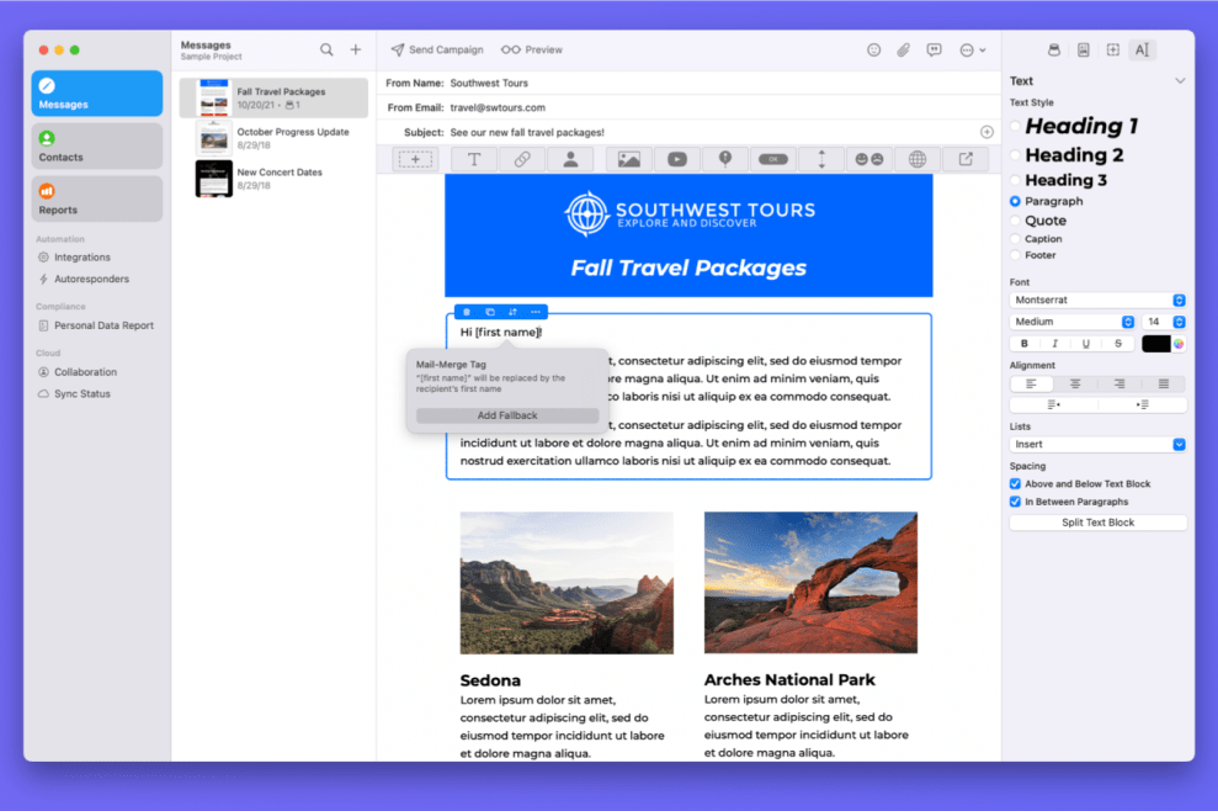Toggle bold formatting

1024,344
